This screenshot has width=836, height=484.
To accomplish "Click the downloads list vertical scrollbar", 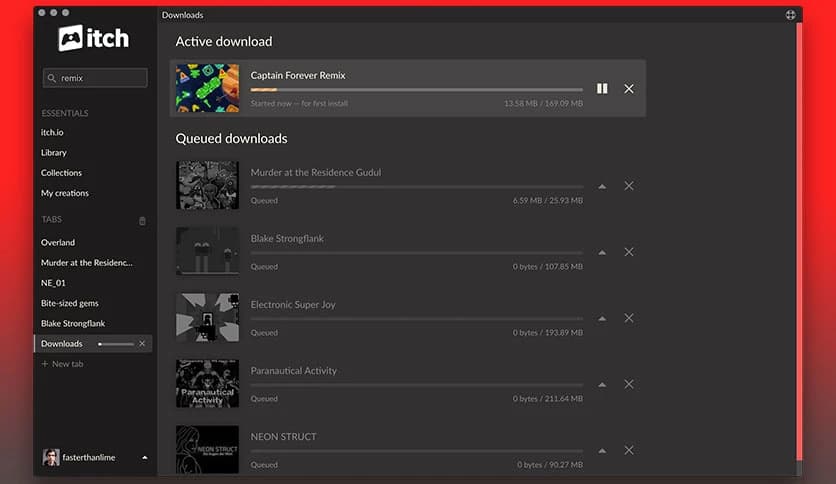I will [799, 241].
